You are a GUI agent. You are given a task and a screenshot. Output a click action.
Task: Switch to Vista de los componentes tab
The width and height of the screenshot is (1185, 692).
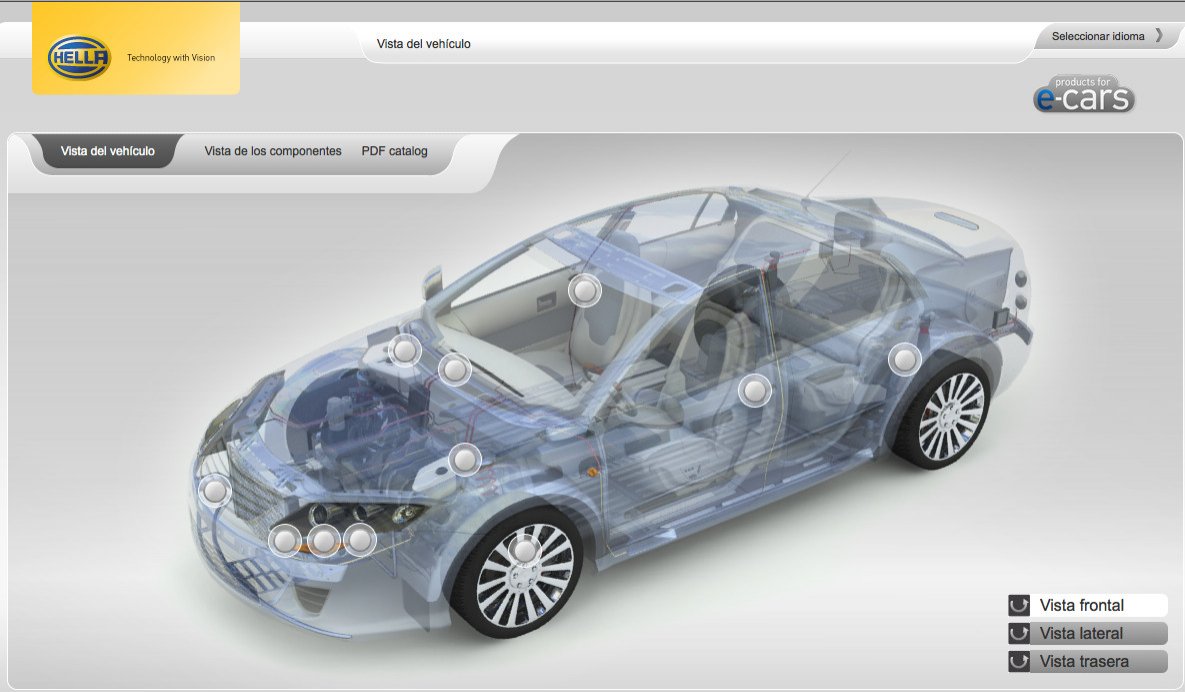click(273, 151)
